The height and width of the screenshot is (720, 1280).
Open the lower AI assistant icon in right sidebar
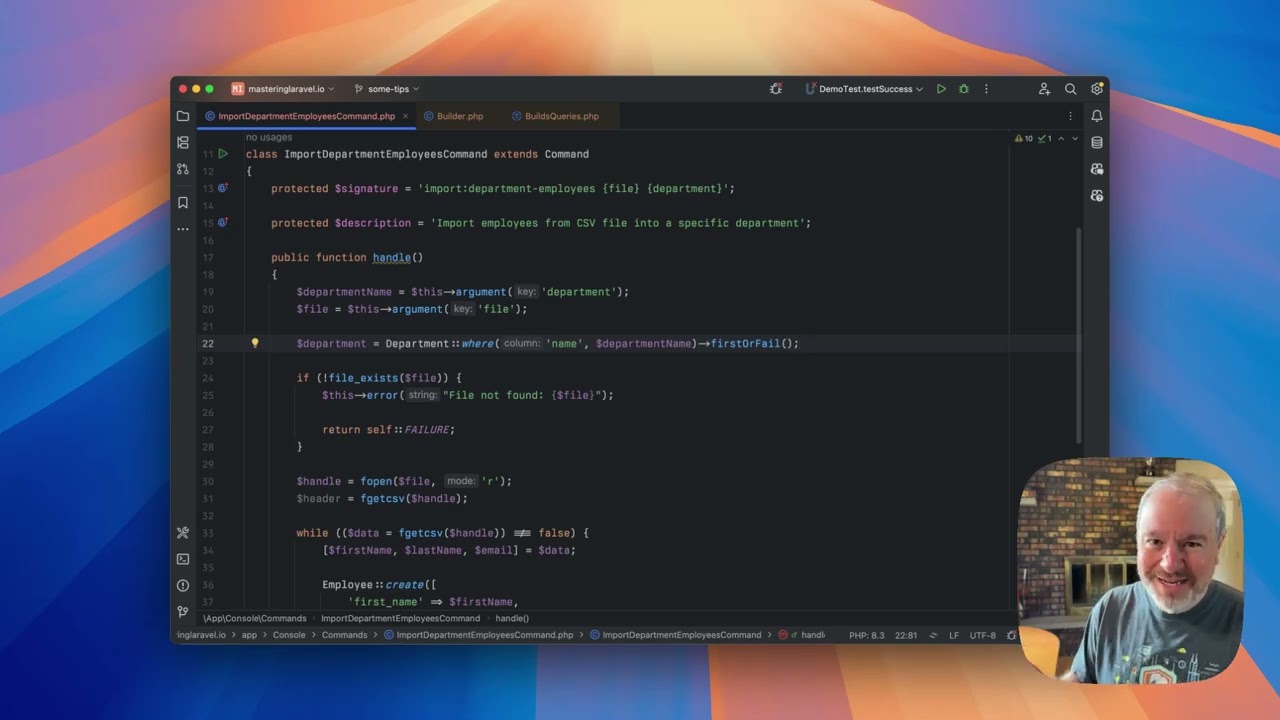(x=1097, y=195)
